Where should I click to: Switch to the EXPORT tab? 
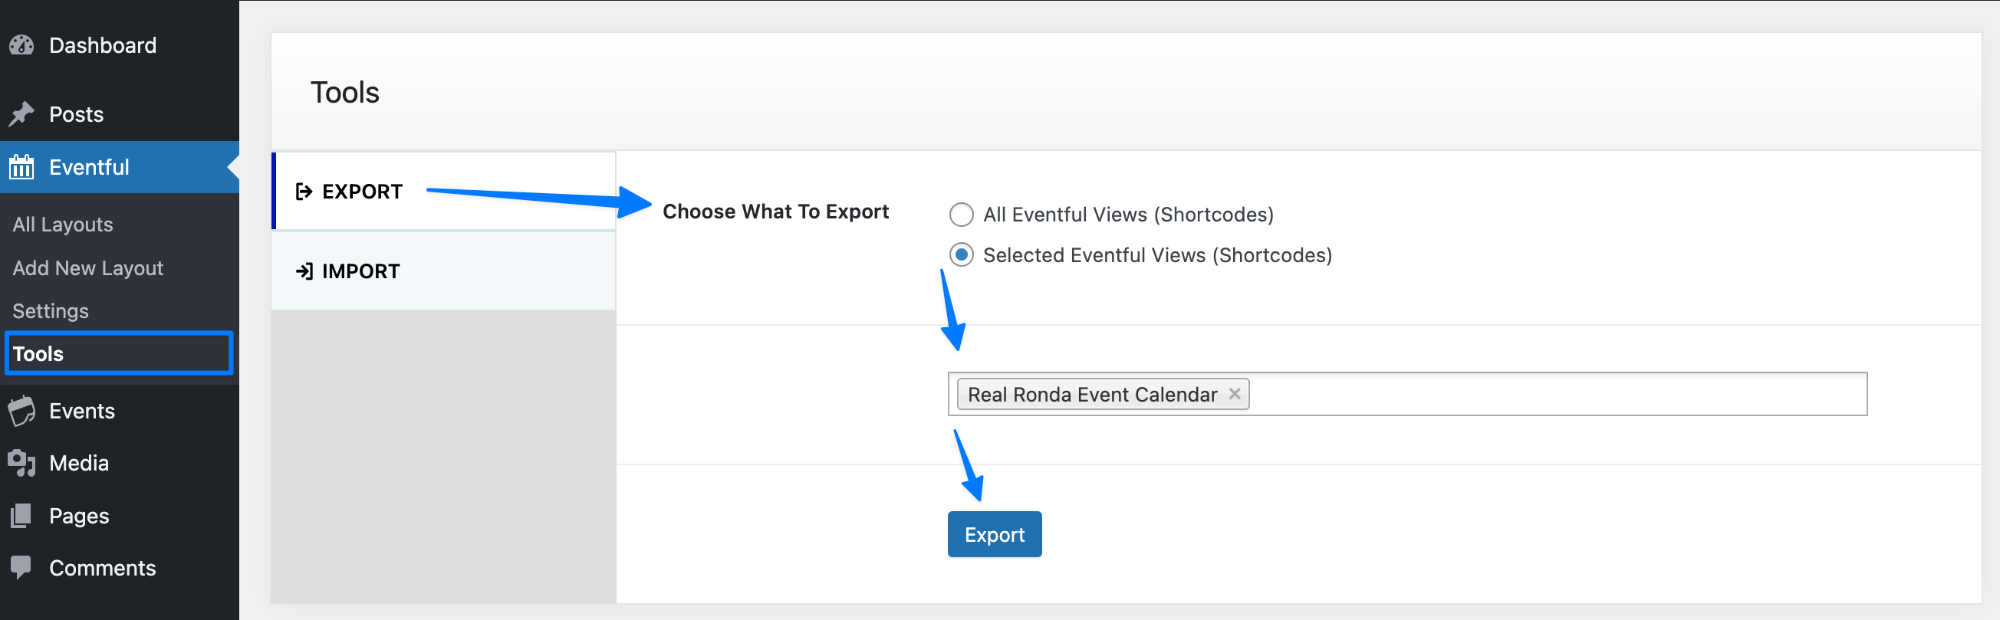pos(360,191)
